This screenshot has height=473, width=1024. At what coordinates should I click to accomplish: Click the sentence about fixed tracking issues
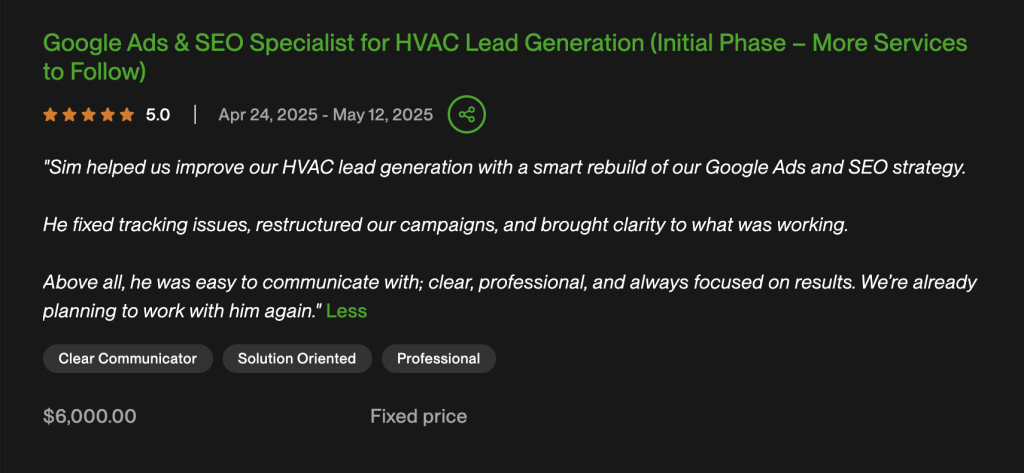point(445,224)
